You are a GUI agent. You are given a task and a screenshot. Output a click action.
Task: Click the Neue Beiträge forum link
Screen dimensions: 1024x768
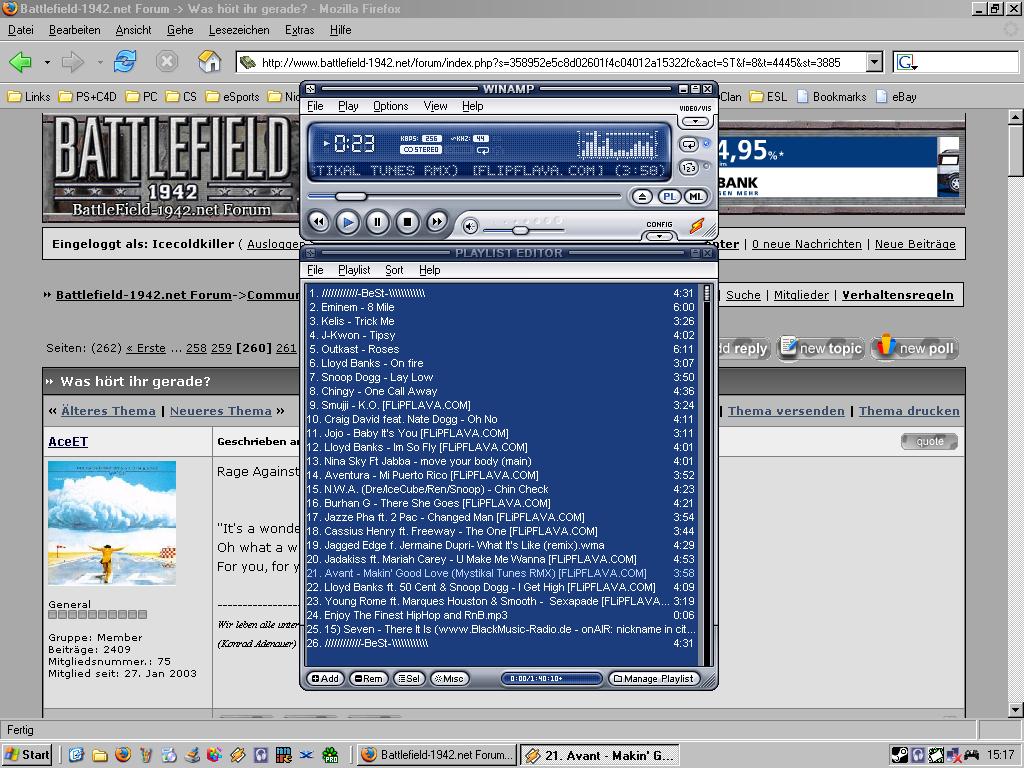(915, 244)
